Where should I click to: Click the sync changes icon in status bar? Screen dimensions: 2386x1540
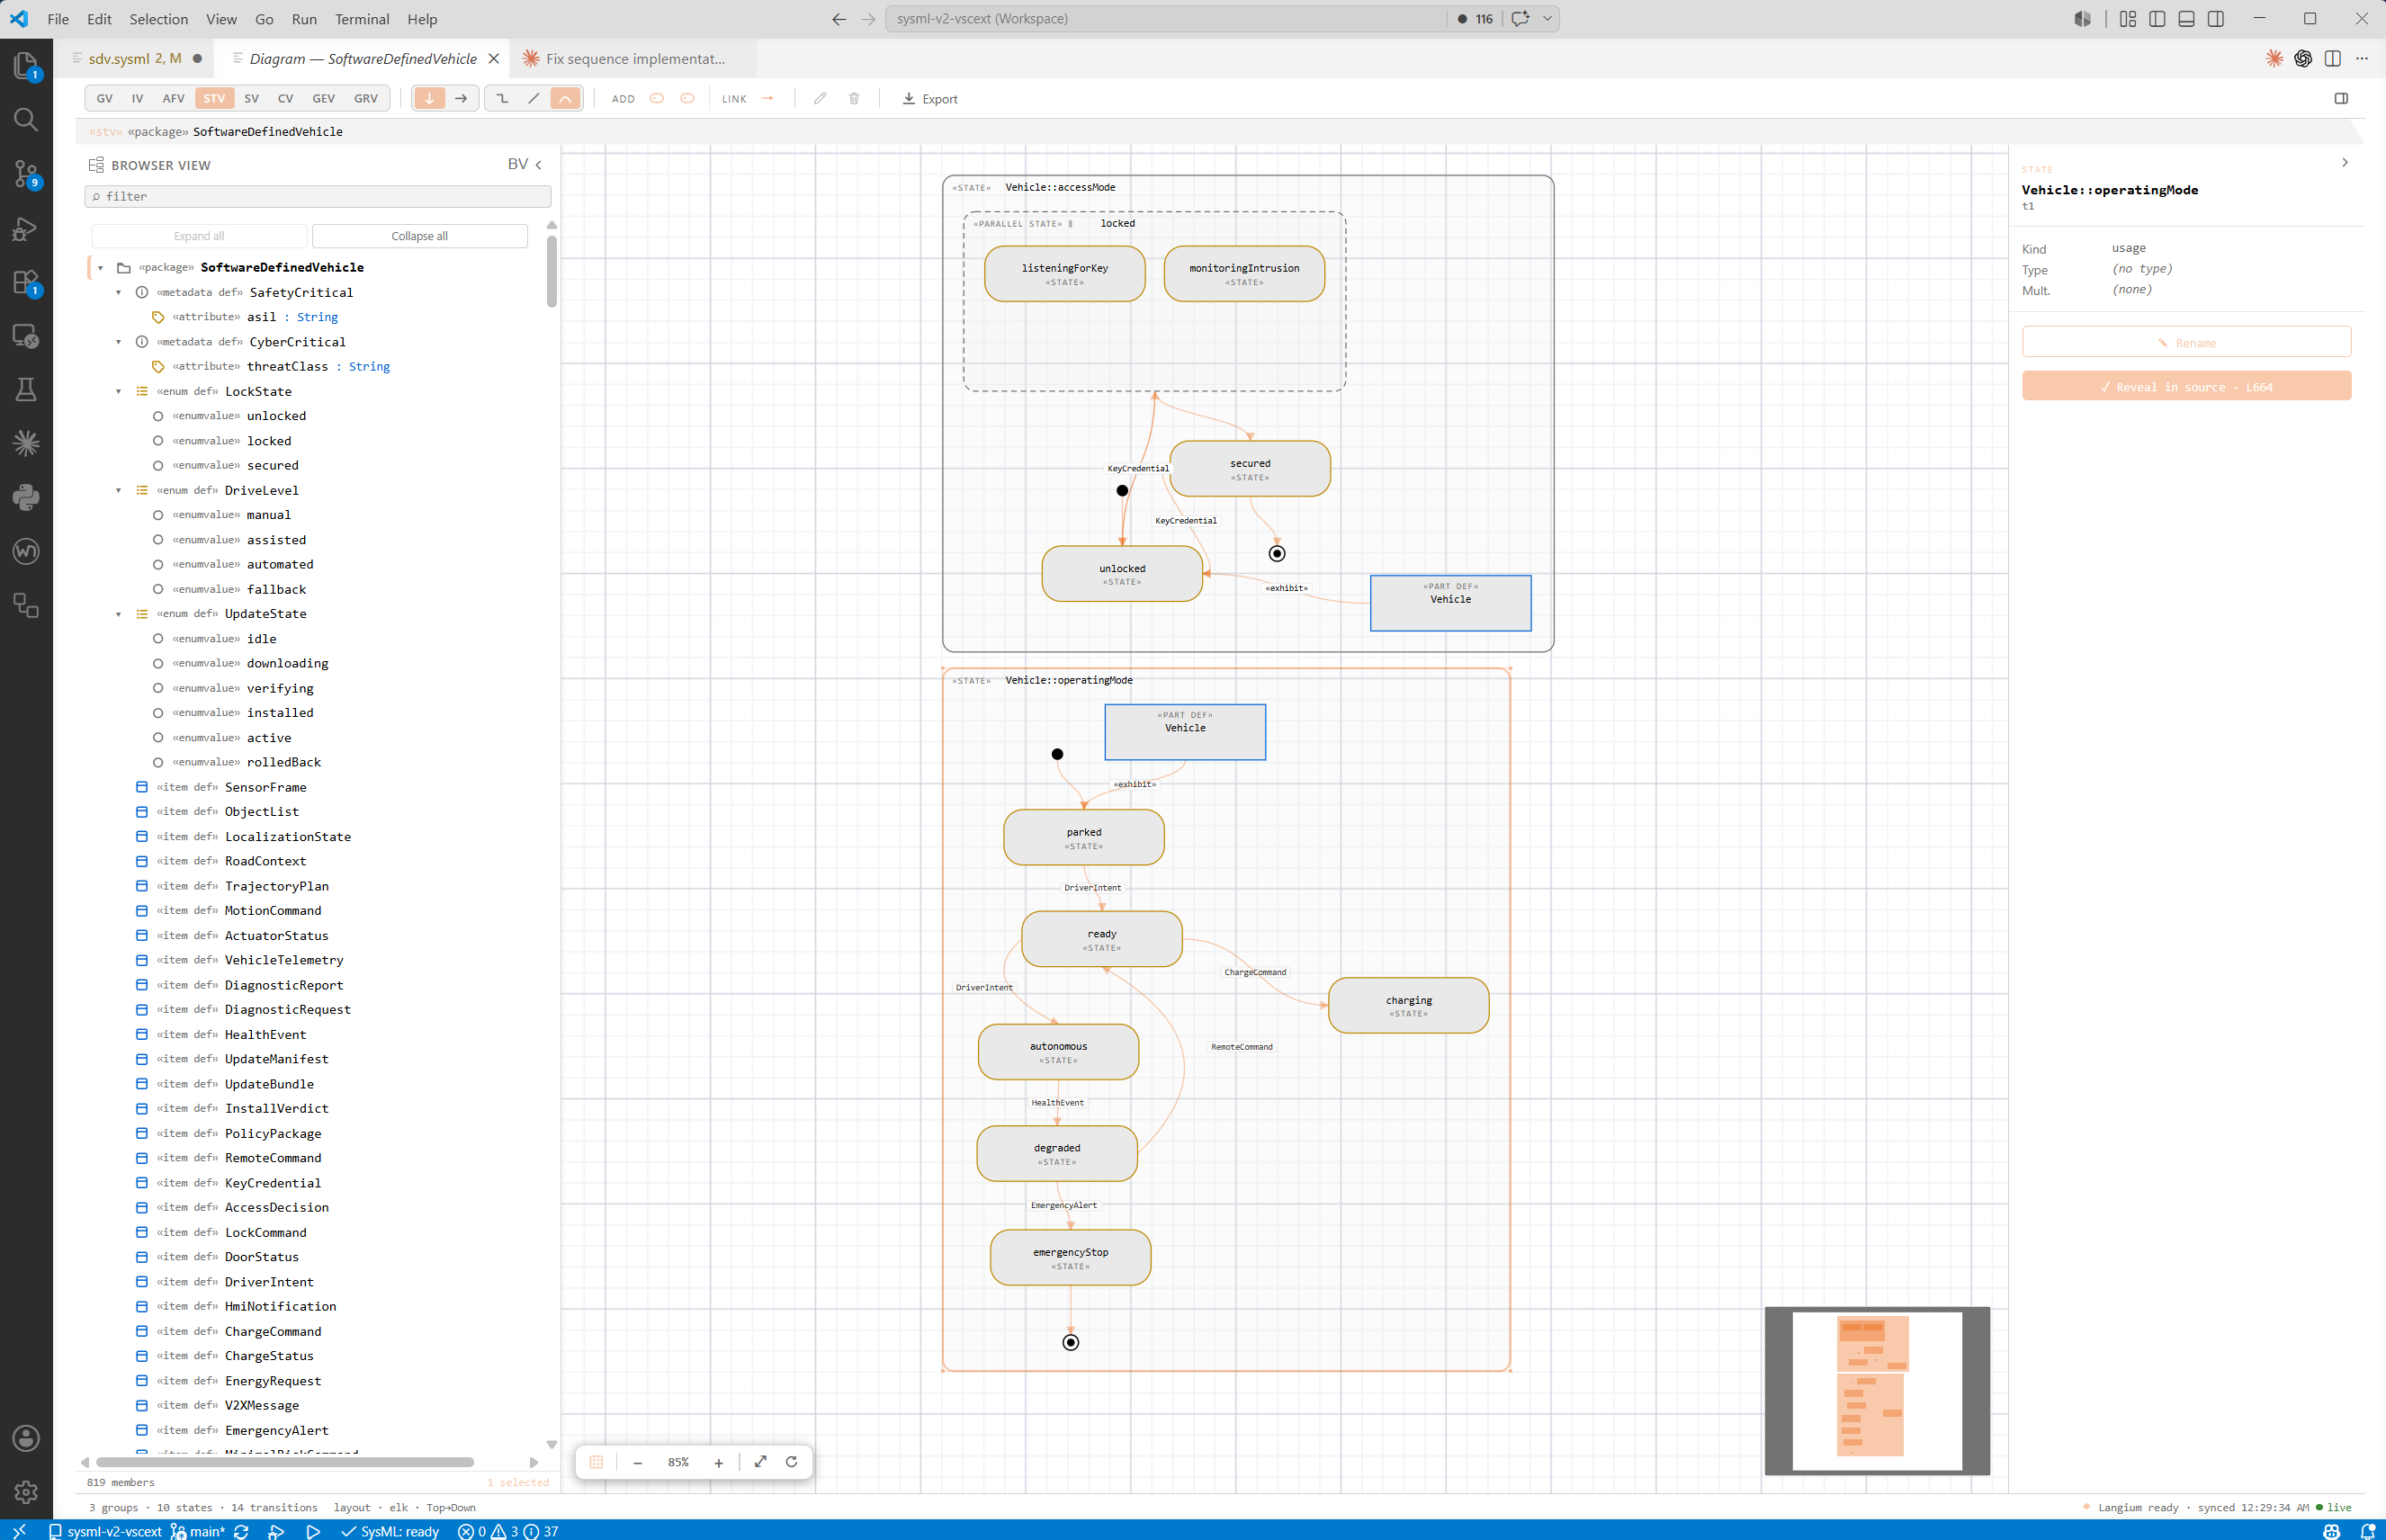pyautogui.click(x=241, y=1531)
